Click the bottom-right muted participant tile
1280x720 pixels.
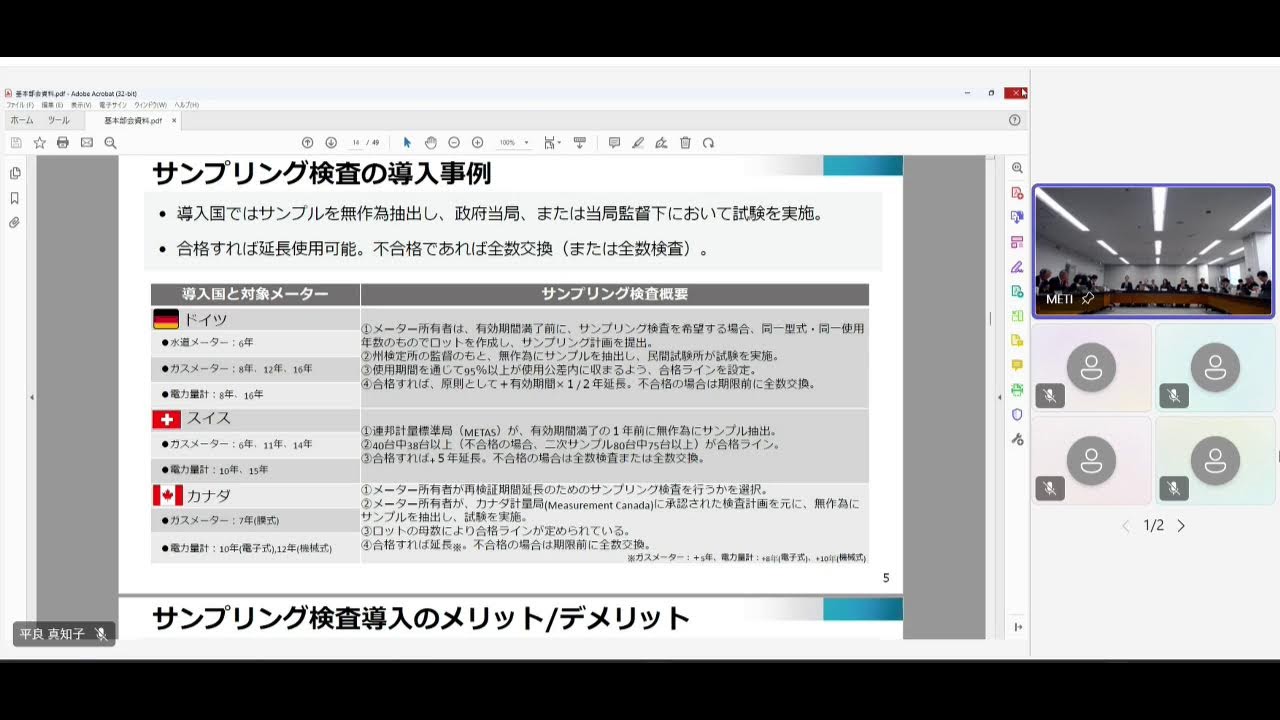[1215, 460]
